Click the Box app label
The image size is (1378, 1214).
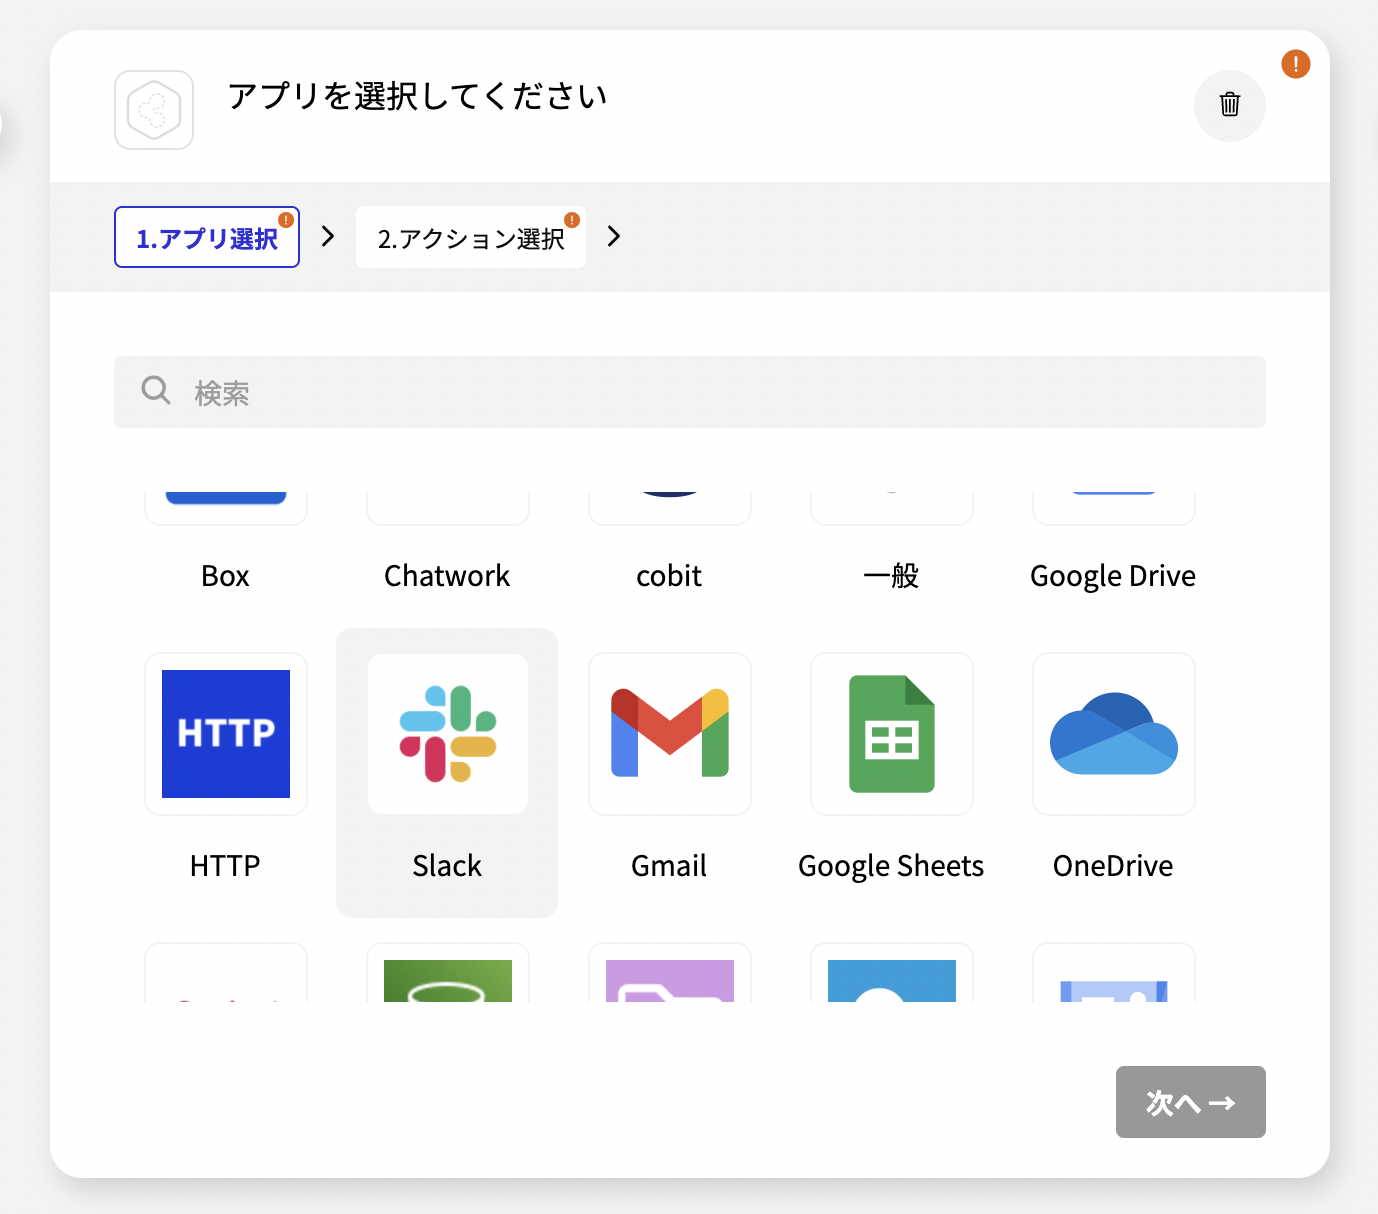click(x=226, y=576)
